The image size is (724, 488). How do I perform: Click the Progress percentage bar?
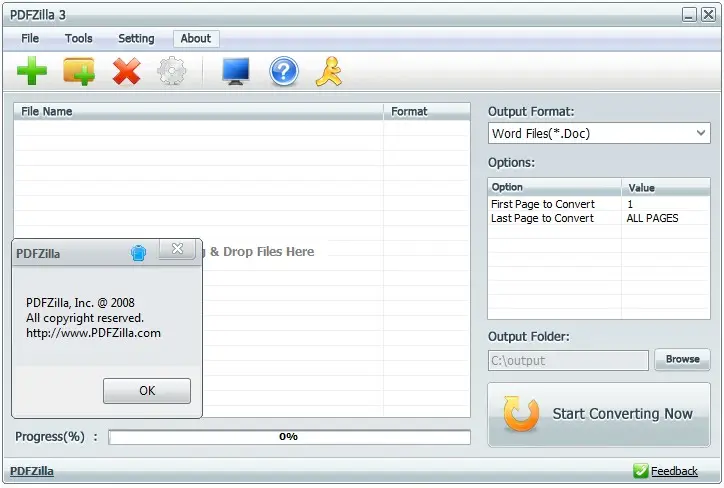tap(290, 437)
